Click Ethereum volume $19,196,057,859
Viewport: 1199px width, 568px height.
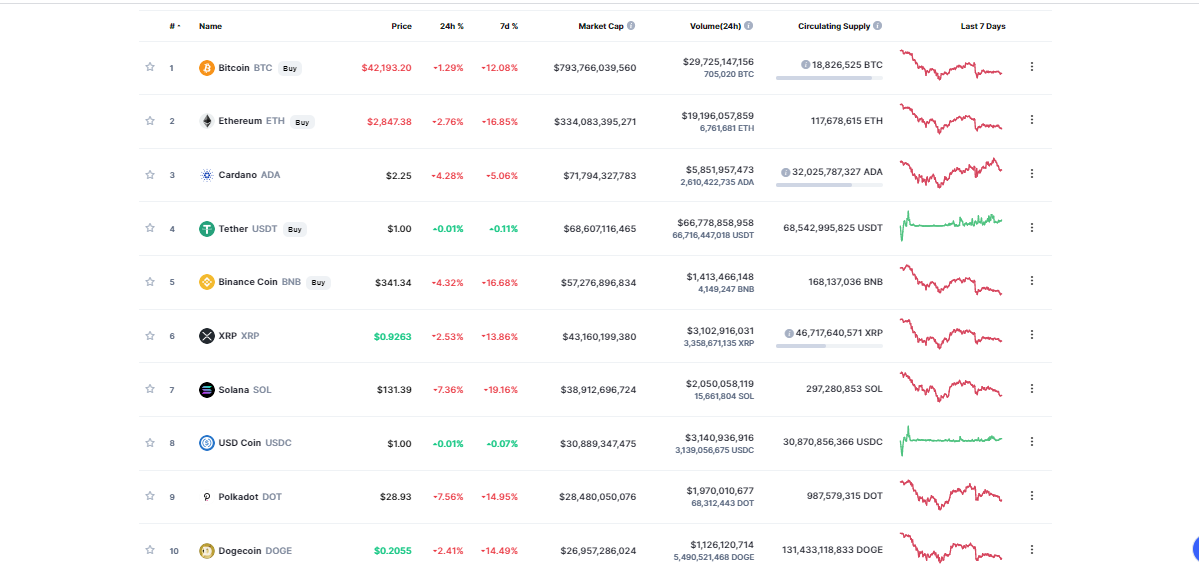[x=717, y=115]
